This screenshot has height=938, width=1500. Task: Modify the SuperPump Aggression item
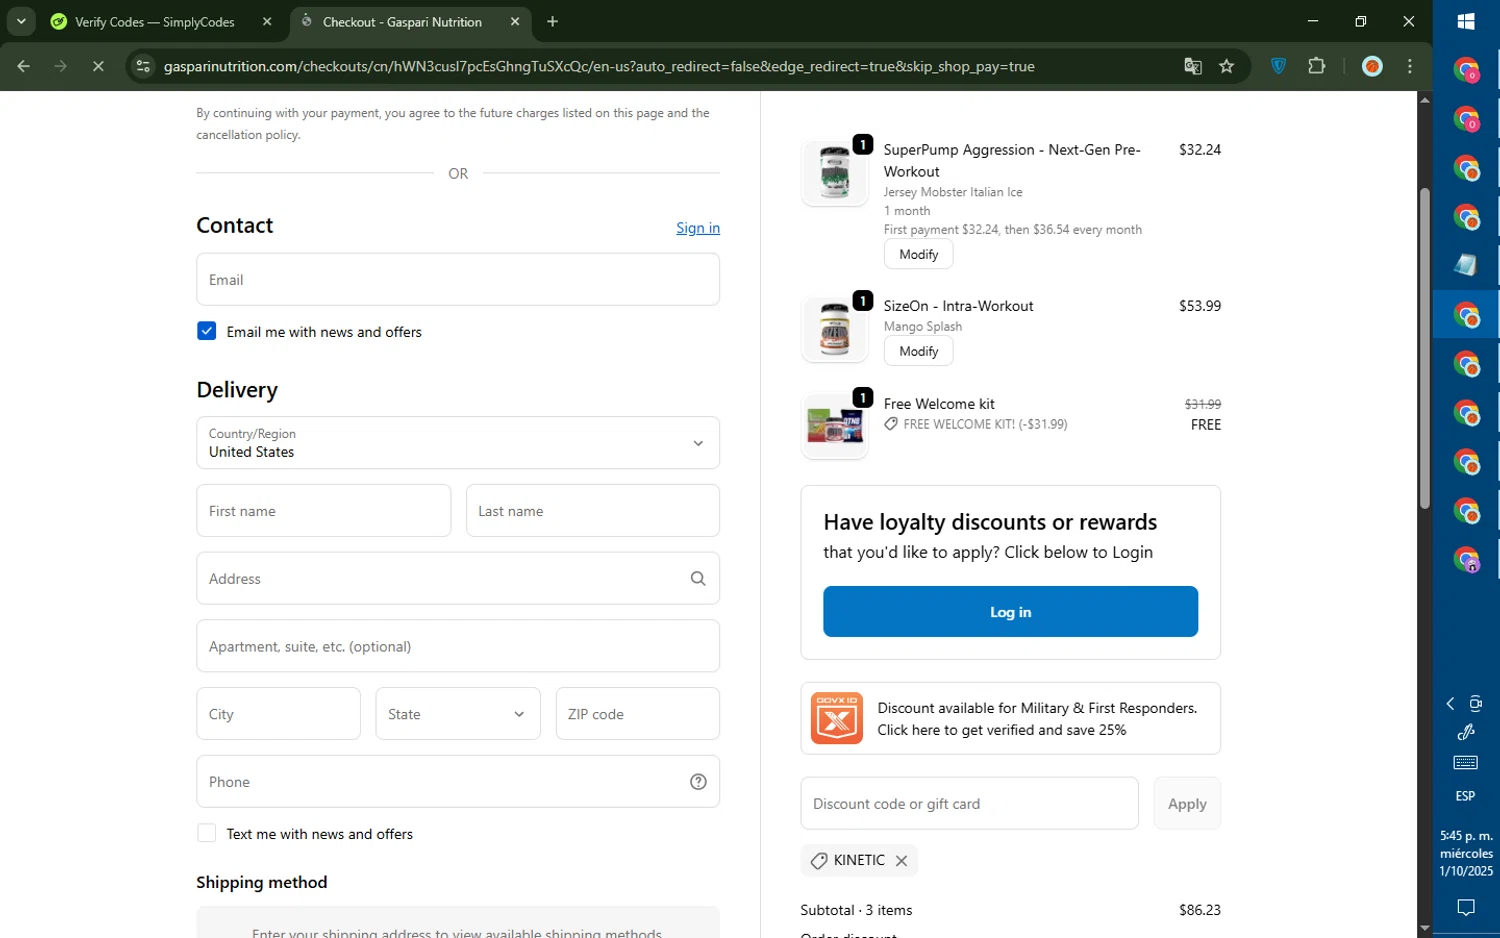tap(918, 254)
